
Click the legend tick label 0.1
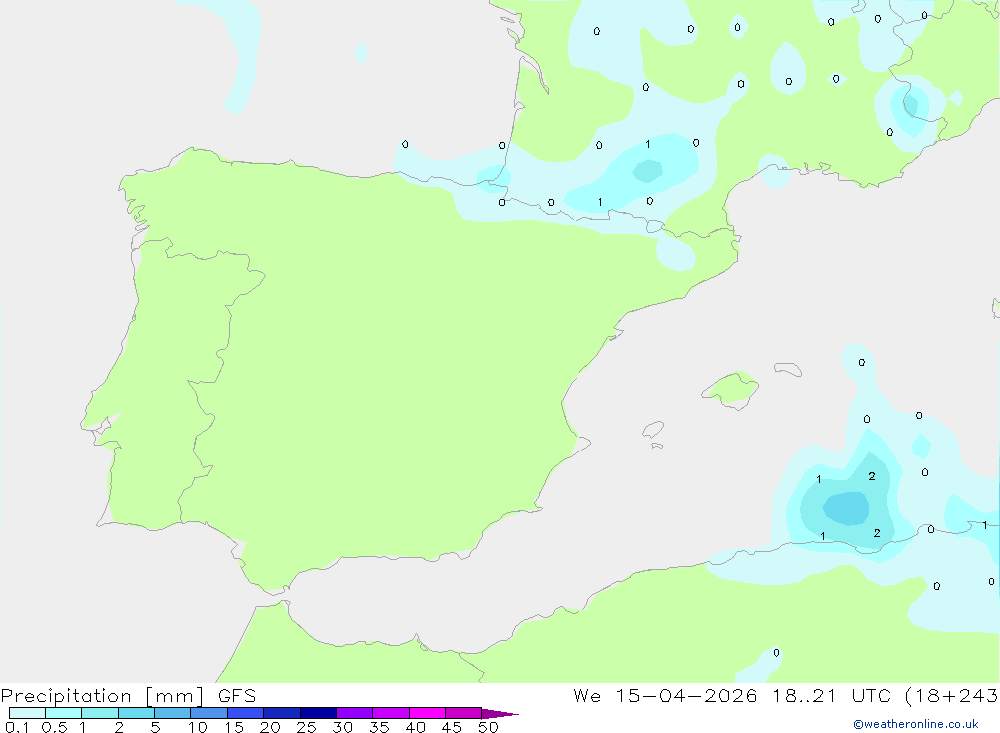(x=17, y=727)
